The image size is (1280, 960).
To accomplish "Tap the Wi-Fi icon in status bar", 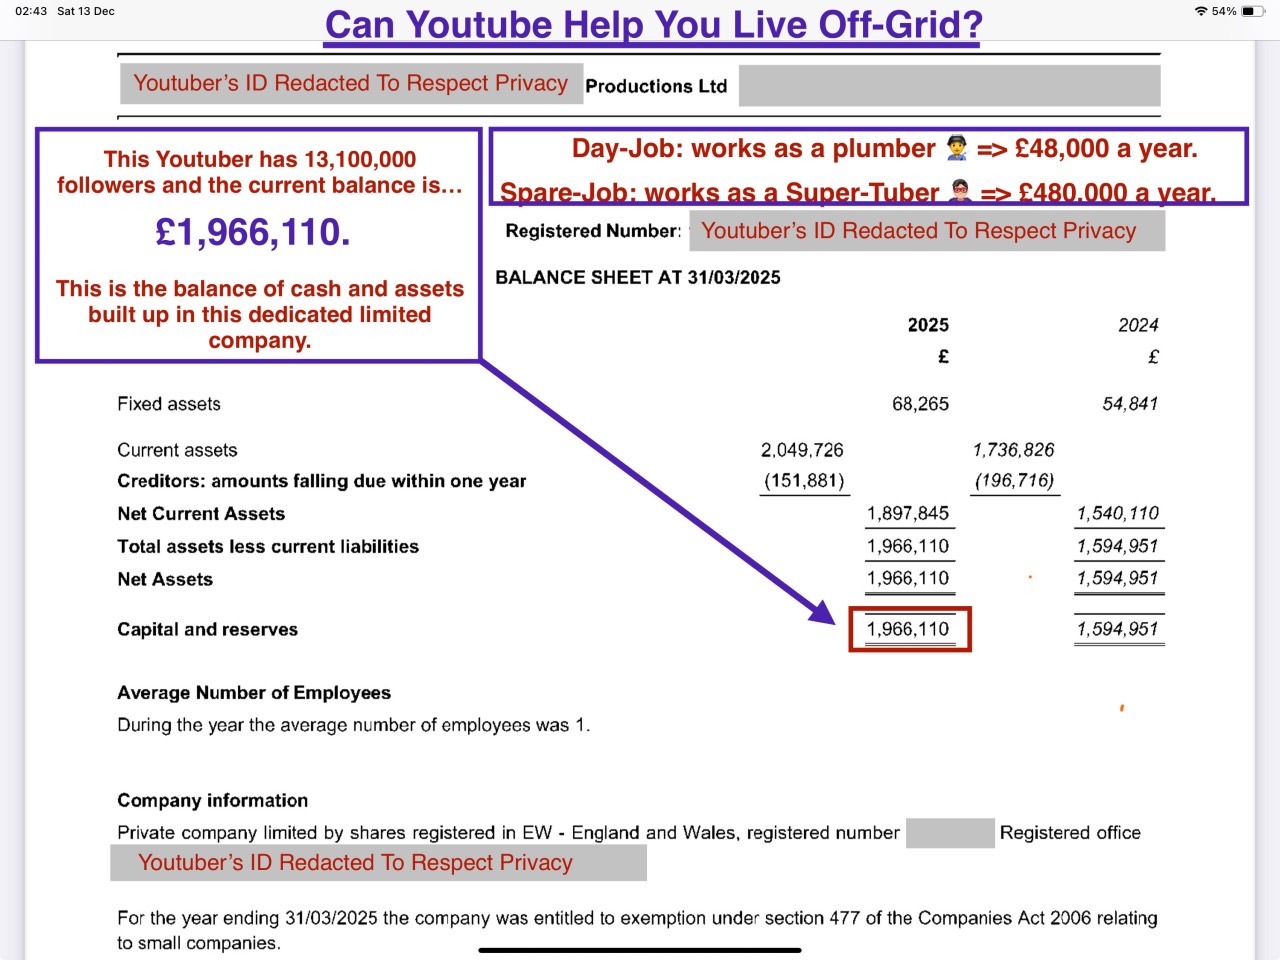I will pyautogui.click(x=1200, y=11).
